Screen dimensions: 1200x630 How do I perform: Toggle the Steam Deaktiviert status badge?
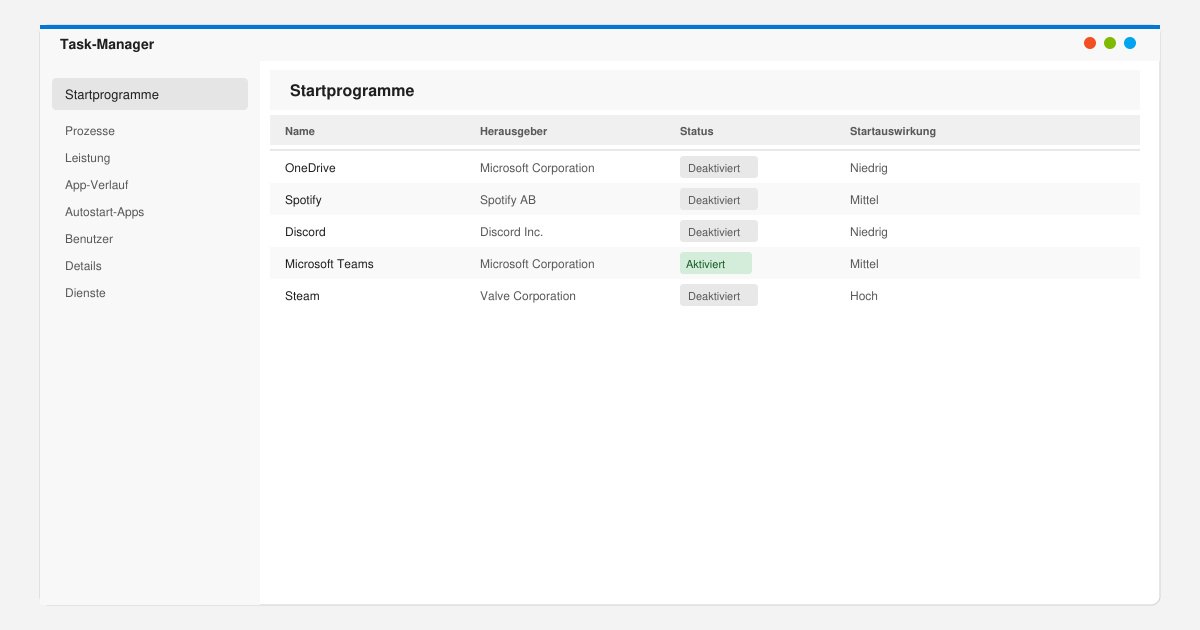pos(719,295)
